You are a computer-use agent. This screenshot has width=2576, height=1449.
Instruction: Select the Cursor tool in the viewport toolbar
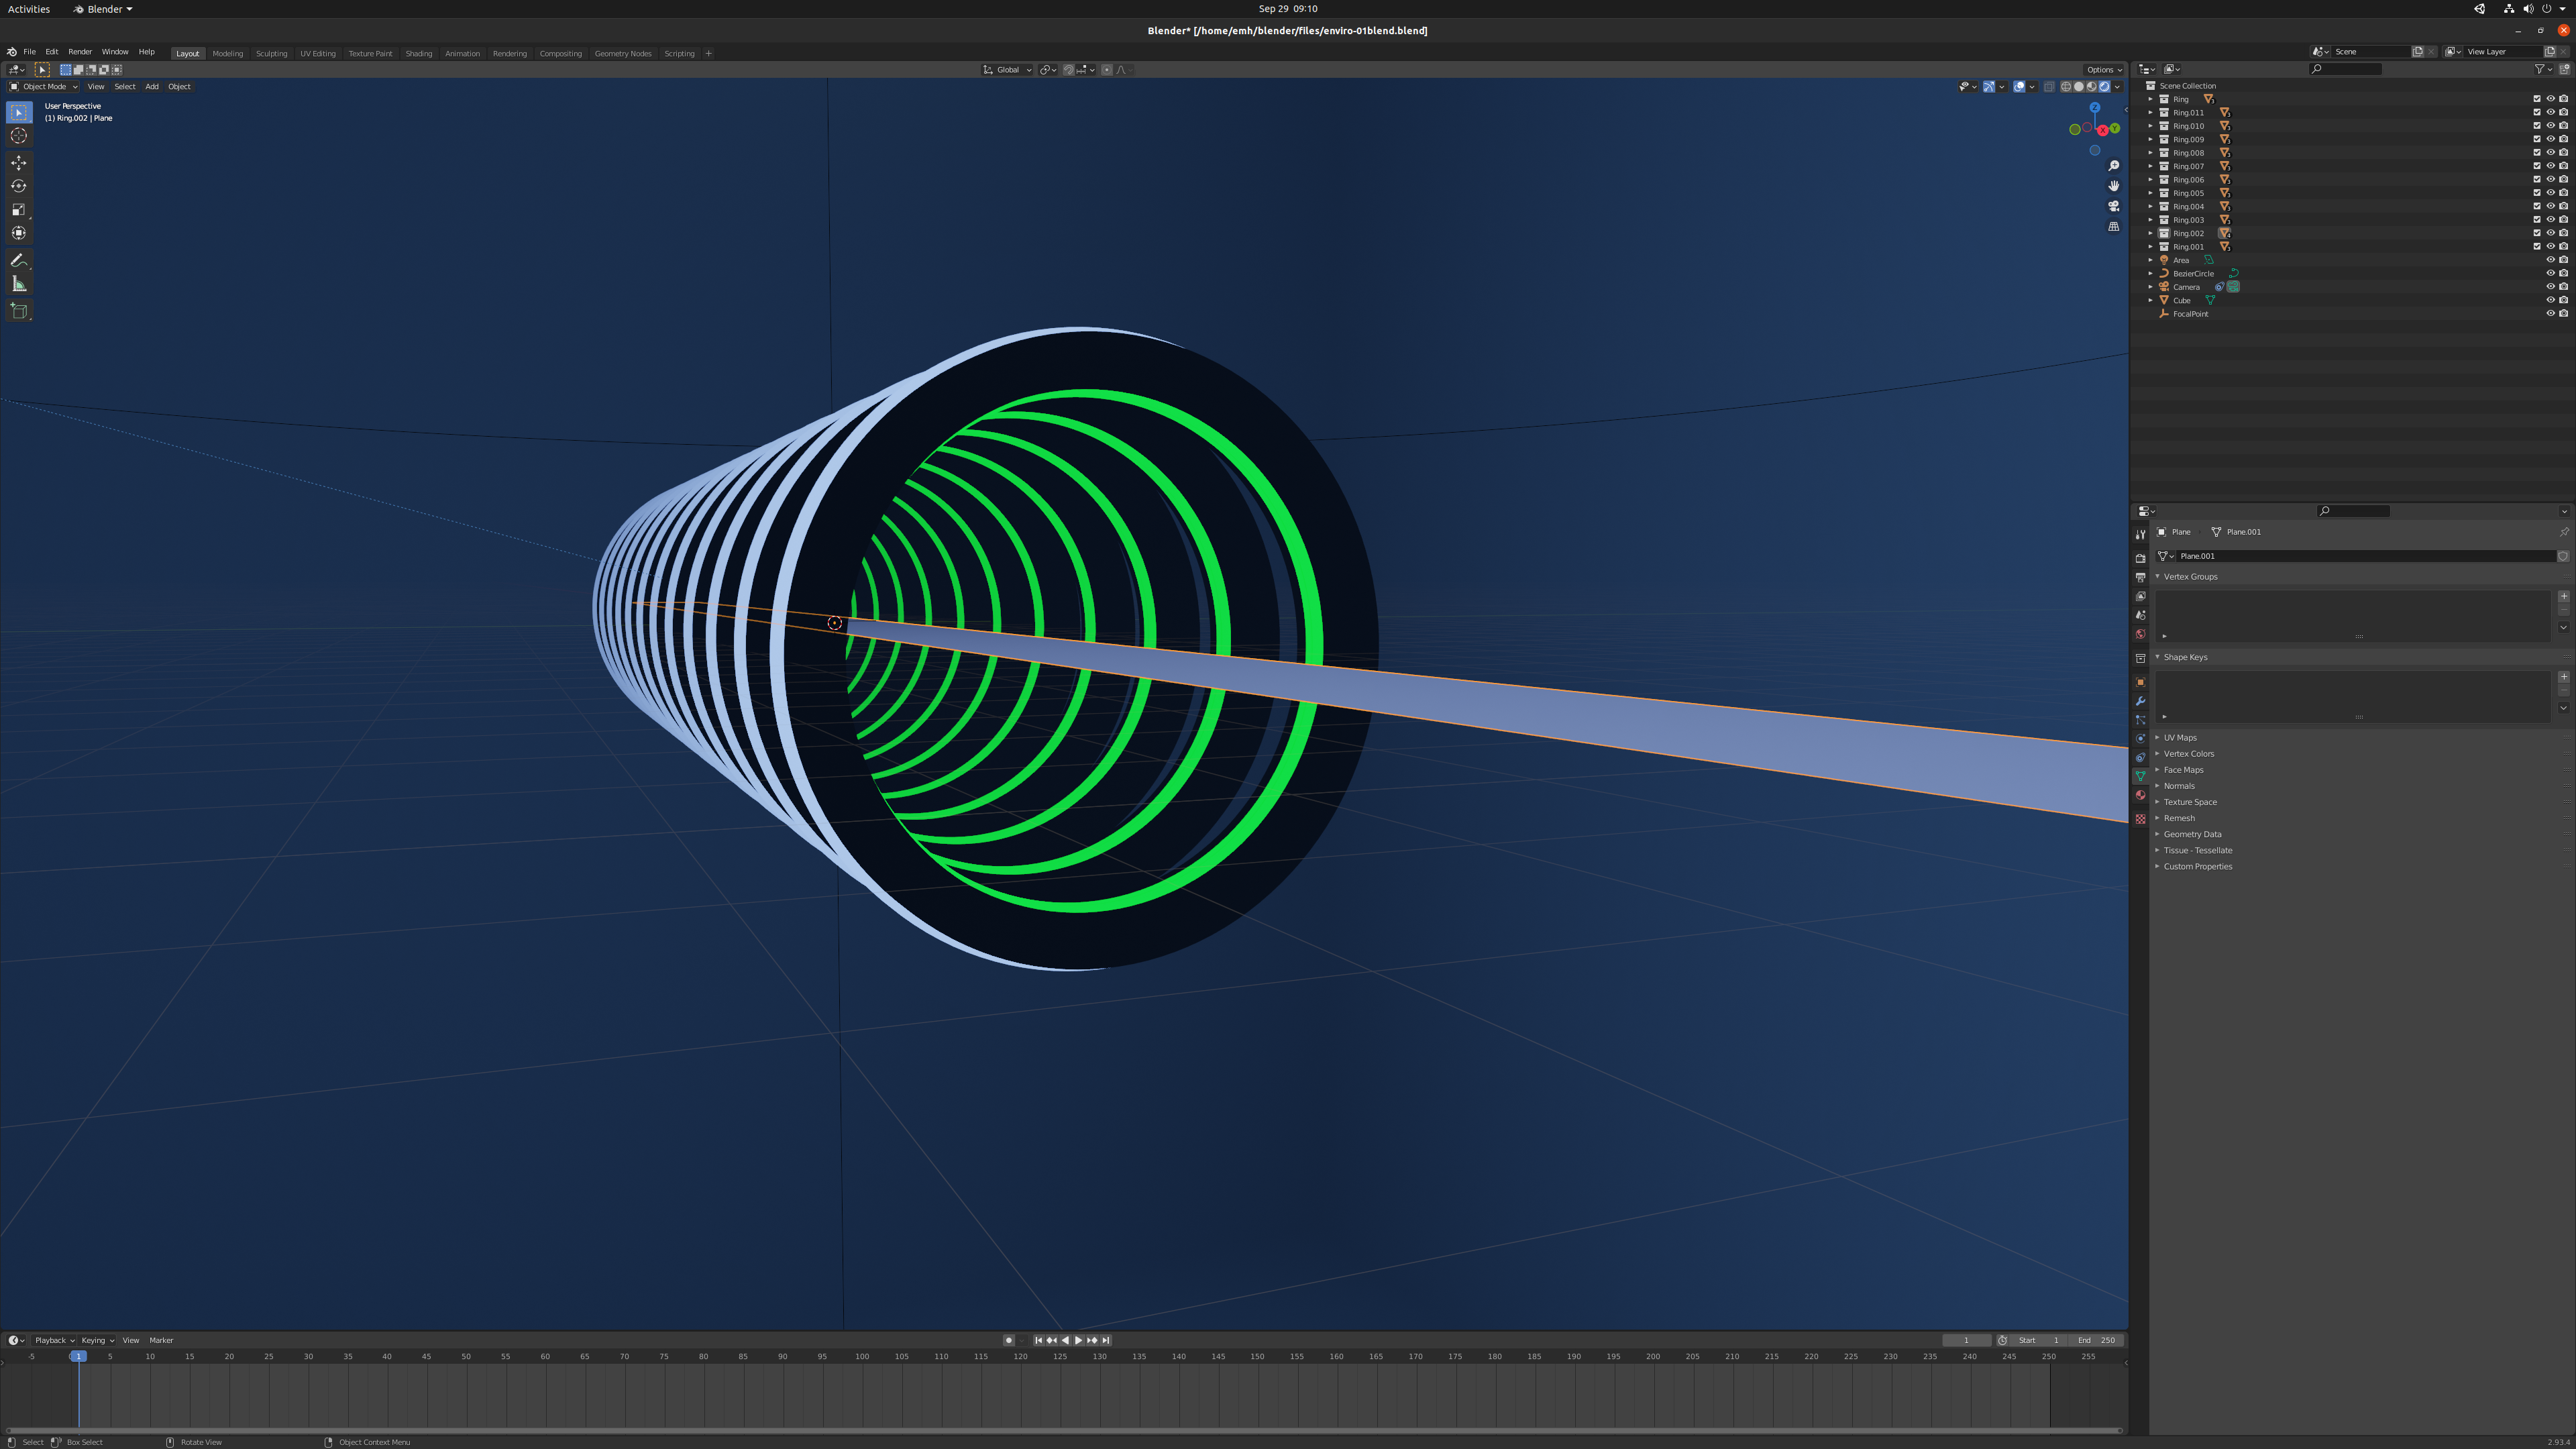(19, 136)
